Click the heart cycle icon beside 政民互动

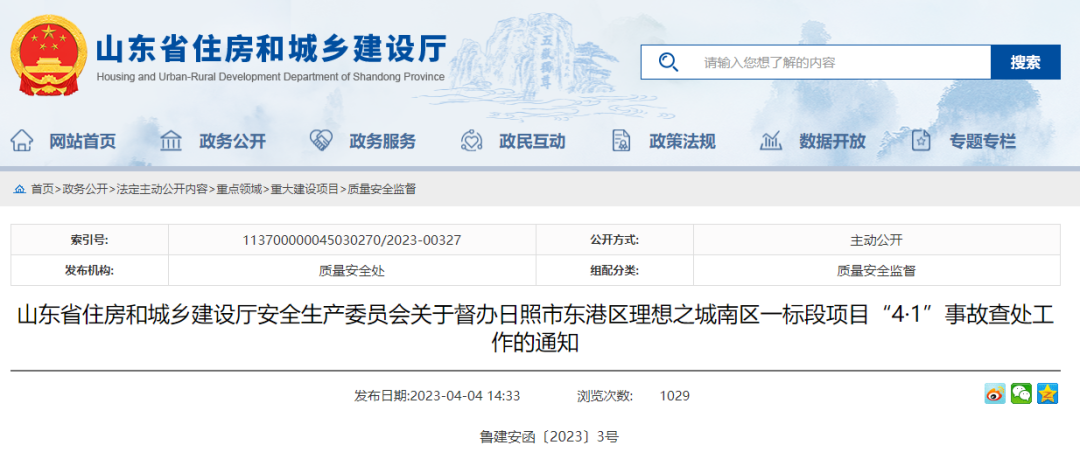click(x=470, y=141)
